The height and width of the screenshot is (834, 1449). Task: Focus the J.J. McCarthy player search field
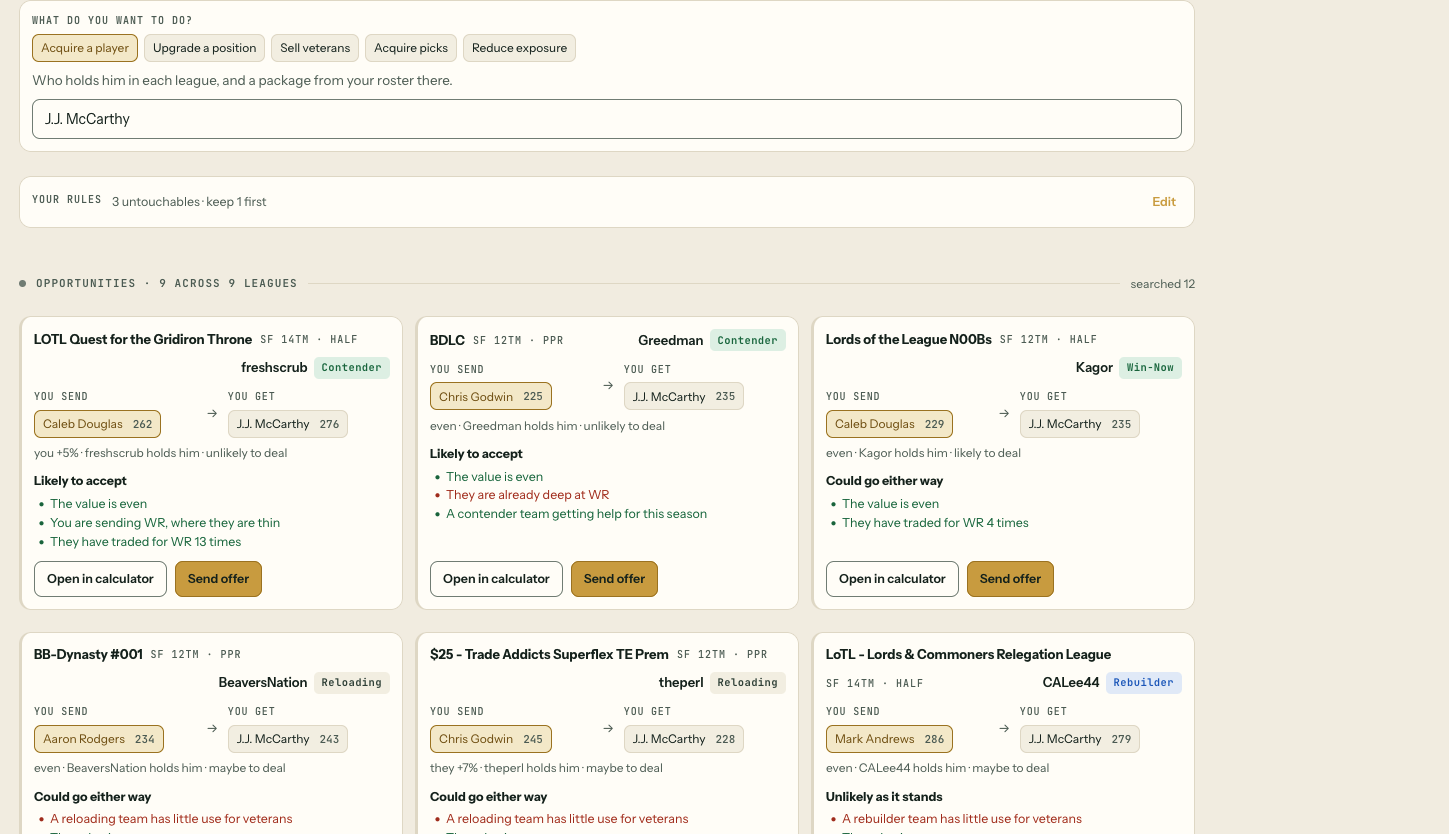coord(607,119)
